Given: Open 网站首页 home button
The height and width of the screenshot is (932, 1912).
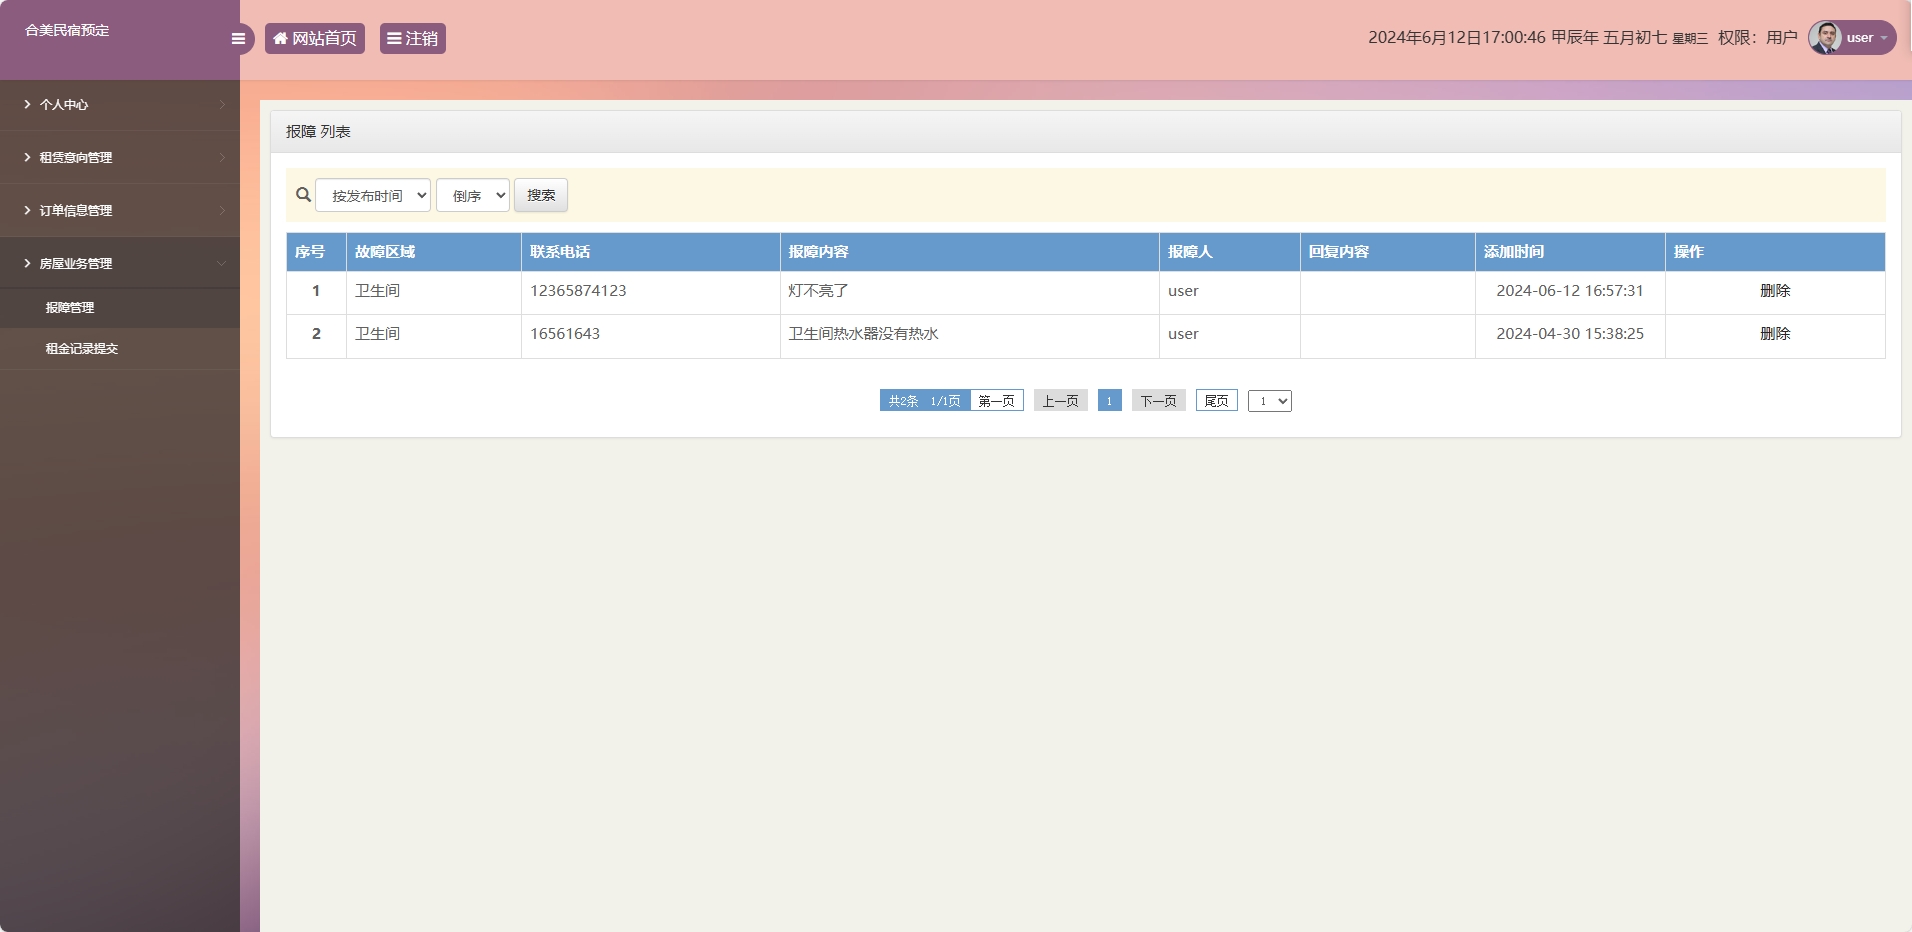Looking at the screenshot, I should 315,39.
